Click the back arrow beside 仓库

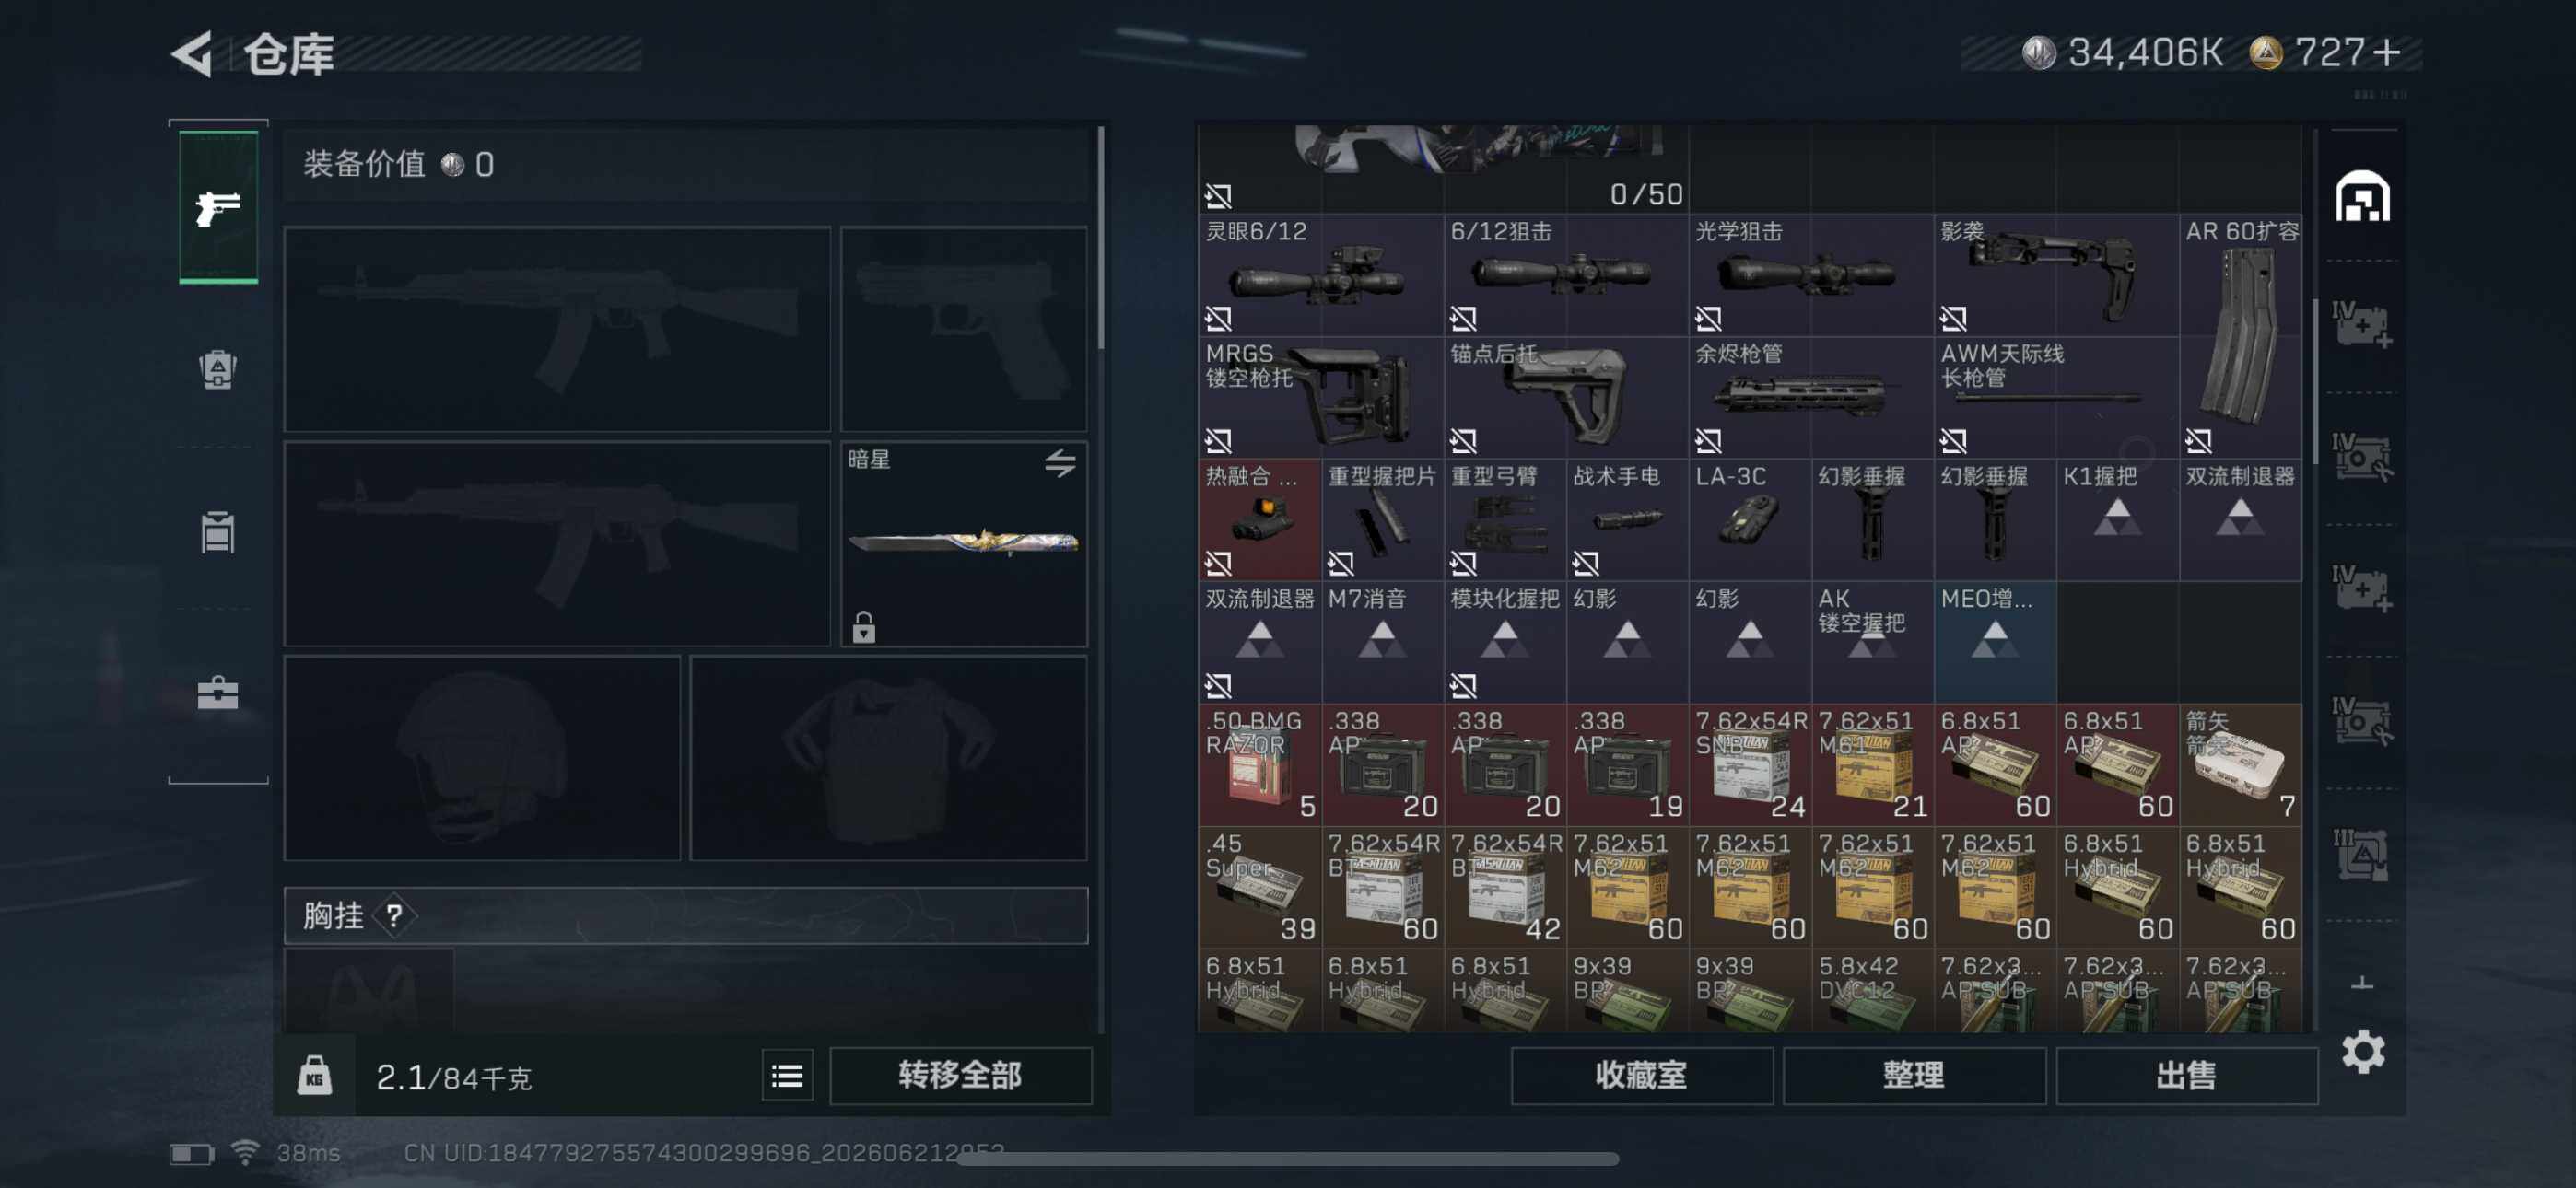(x=192, y=53)
